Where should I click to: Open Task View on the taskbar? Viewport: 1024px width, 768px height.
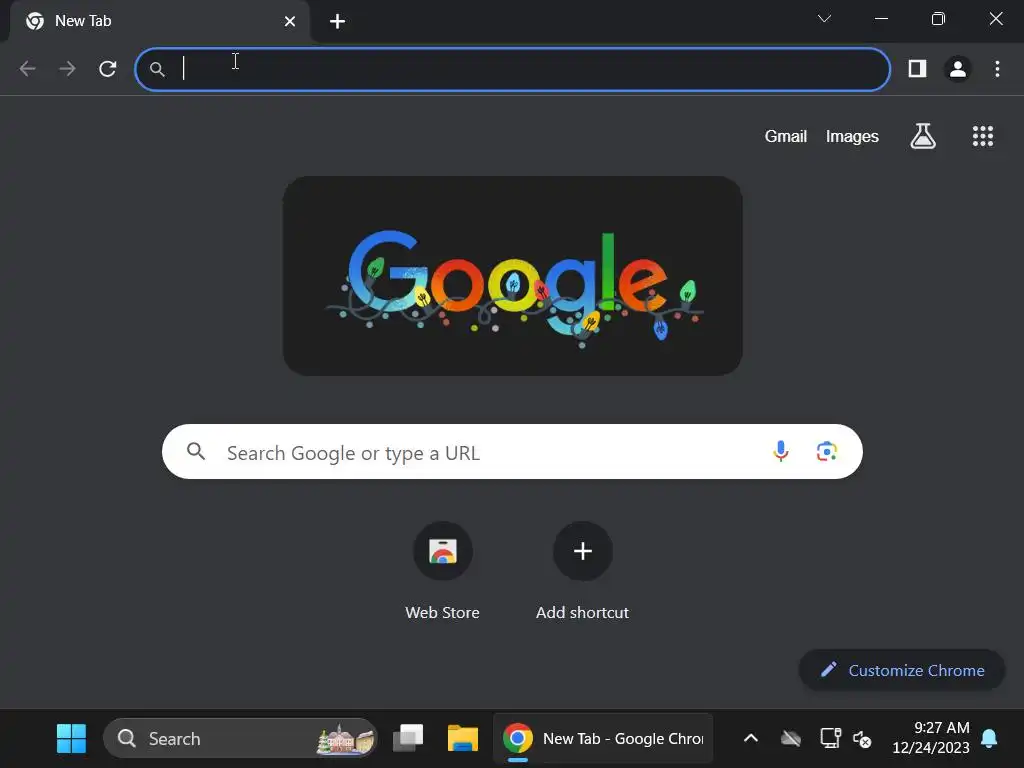[408, 739]
